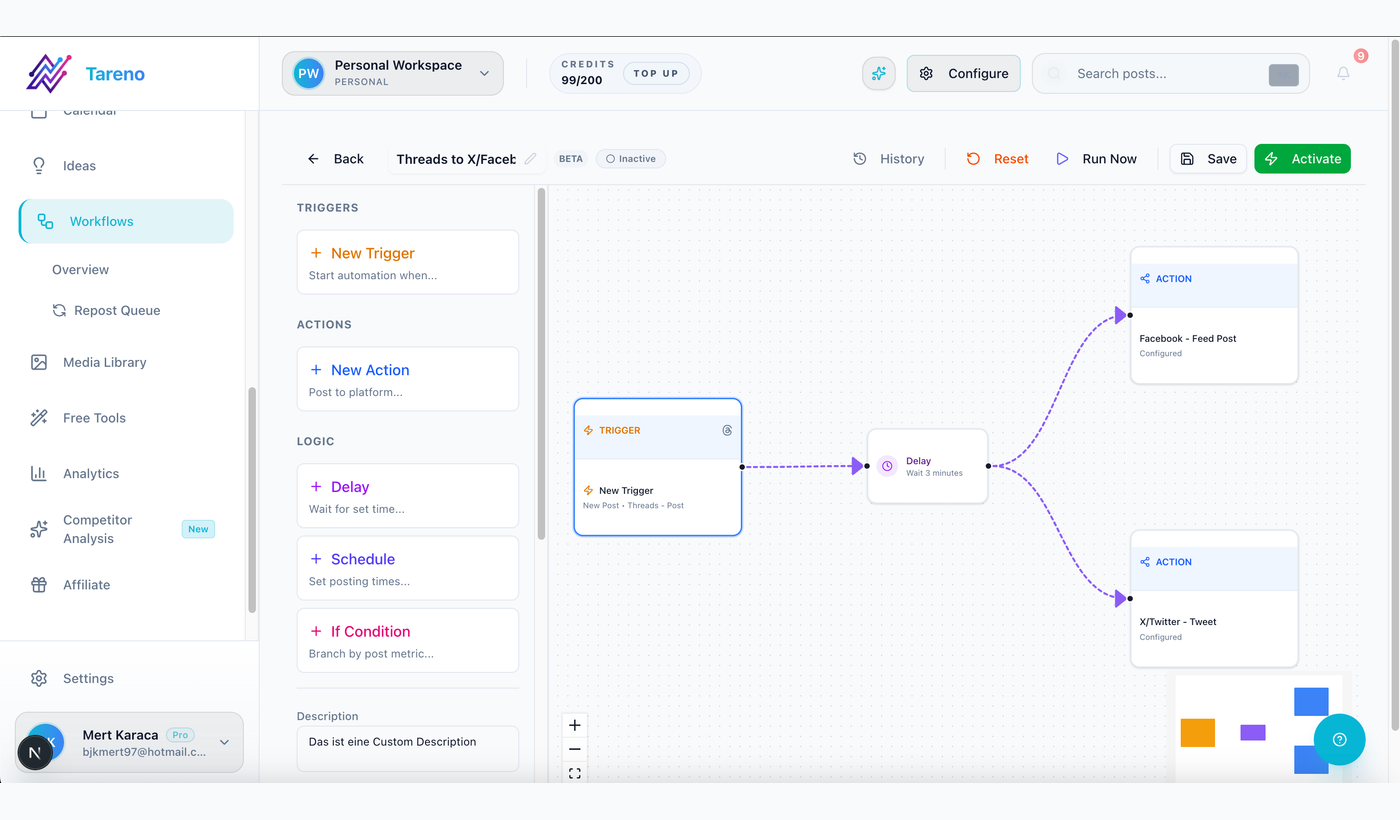Screen dimensions: 1400x820
Task: Click the Pro badge near user name
Action: coord(180,735)
